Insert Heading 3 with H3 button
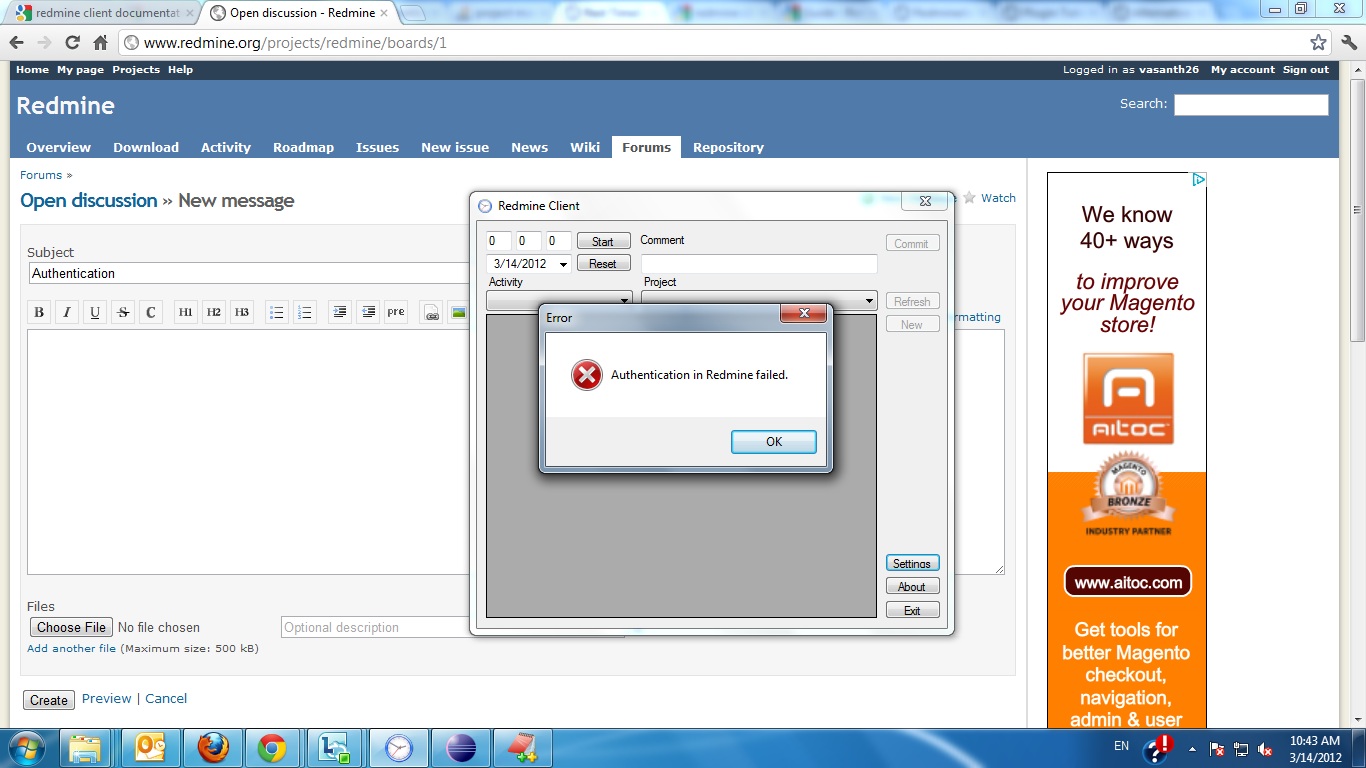 [x=242, y=312]
